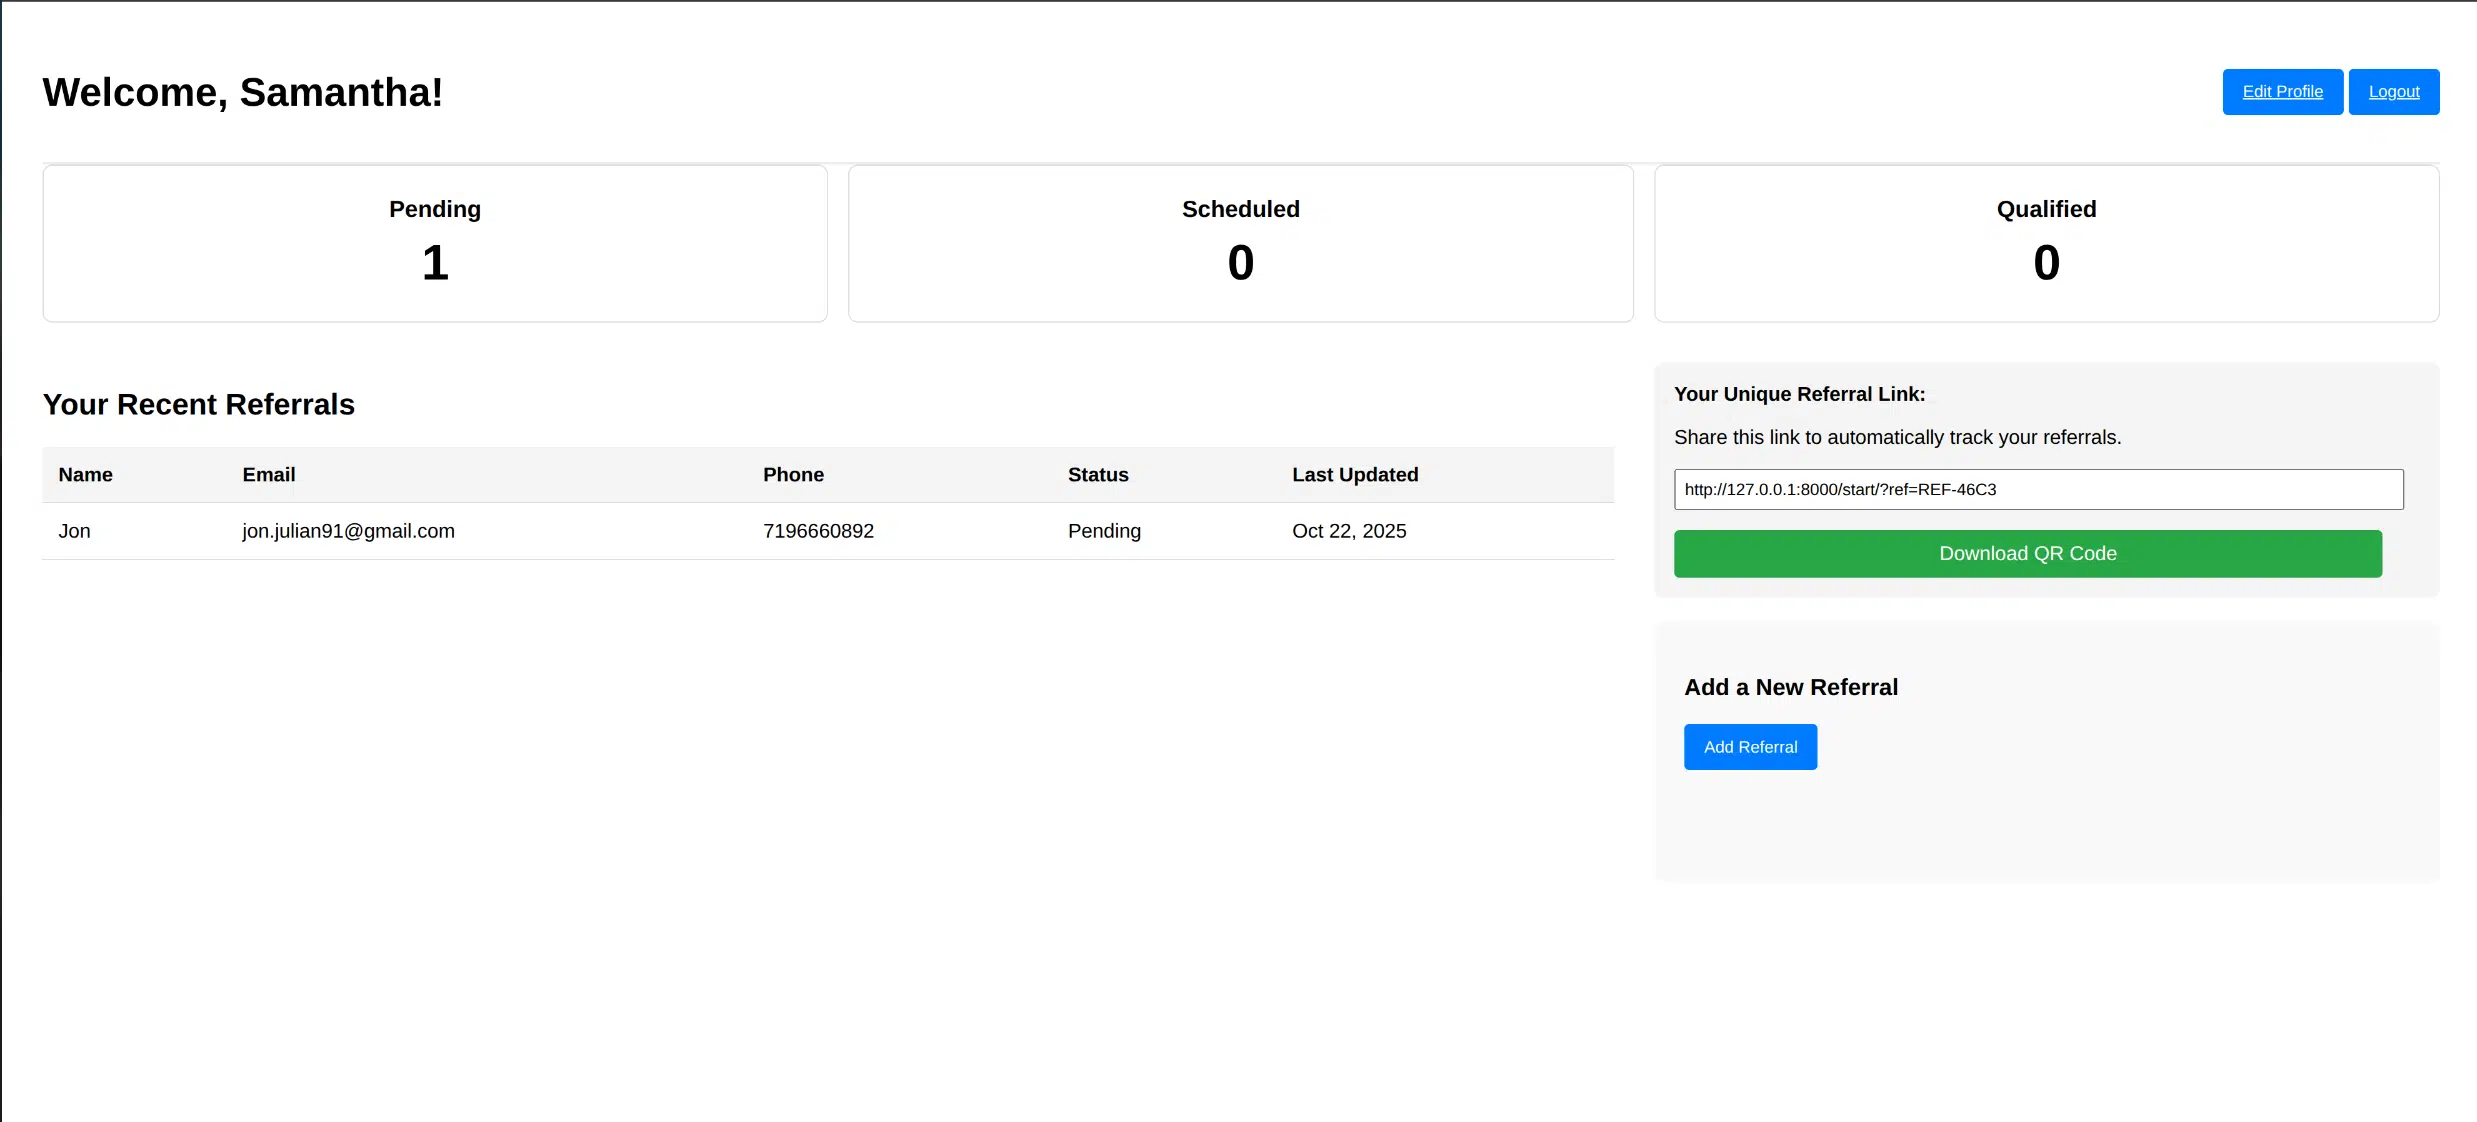The height and width of the screenshot is (1122, 2477).
Task: Click the Email column header
Action: (x=269, y=475)
